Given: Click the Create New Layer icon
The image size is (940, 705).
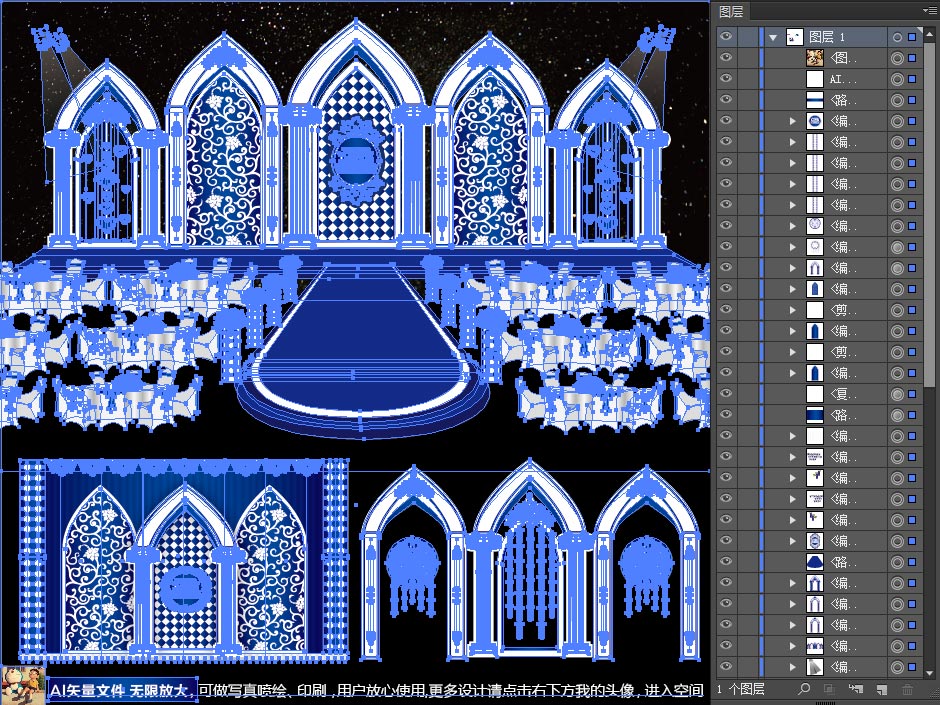Looking at the screenshot, I should [881, 689].
